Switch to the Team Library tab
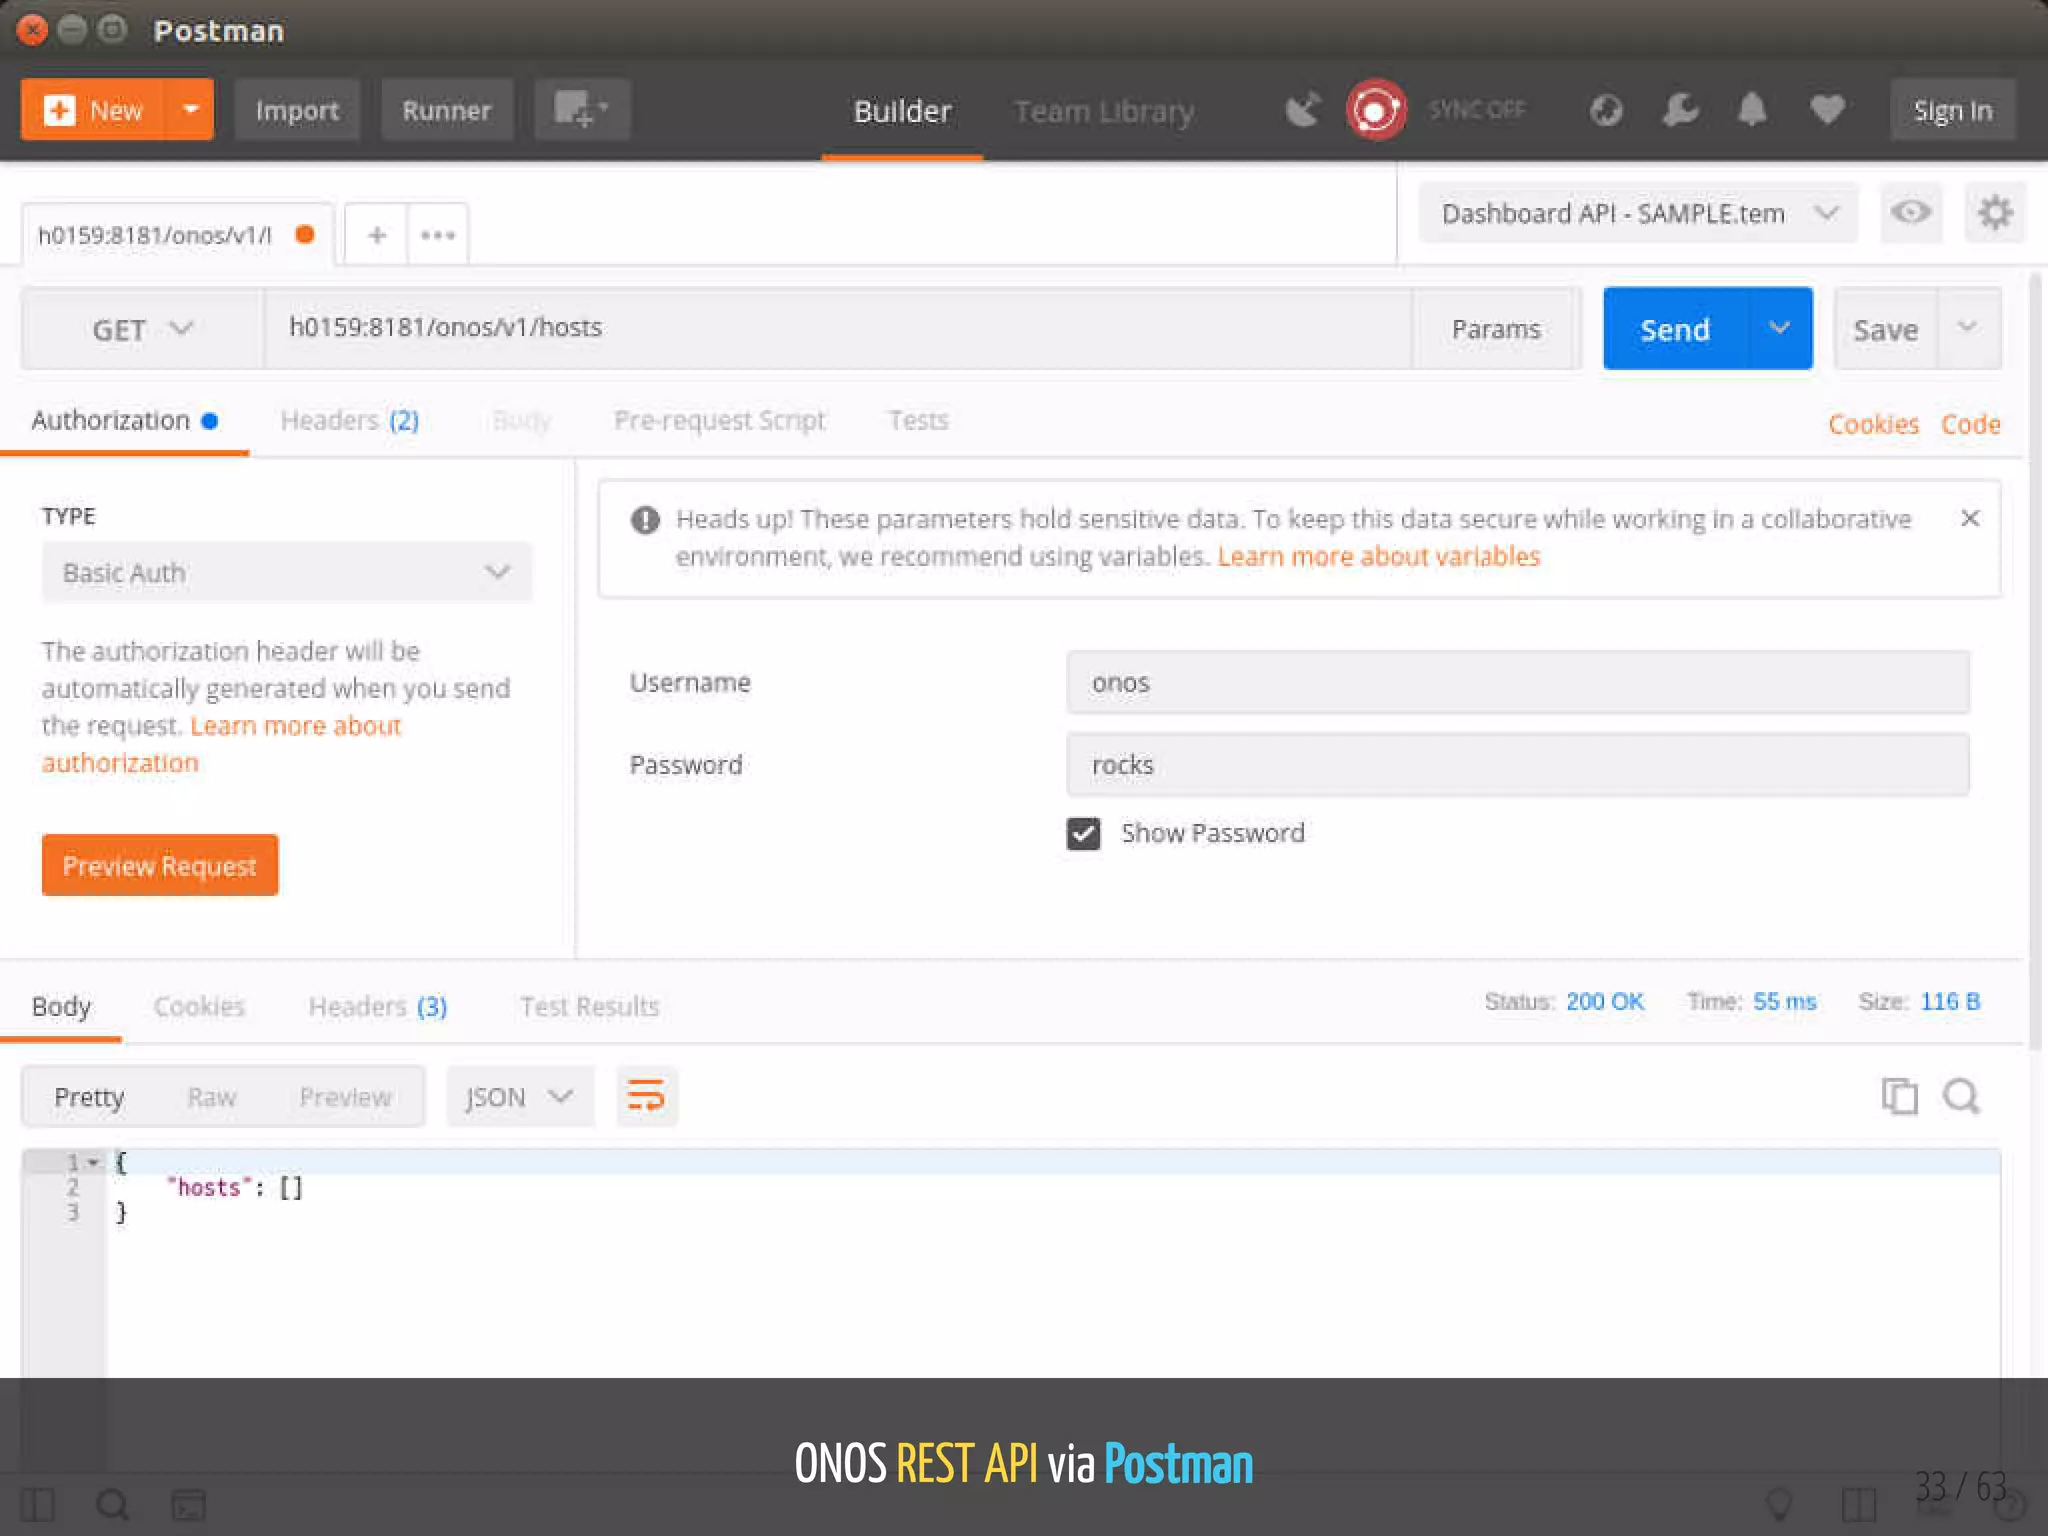 [1104, 111]
